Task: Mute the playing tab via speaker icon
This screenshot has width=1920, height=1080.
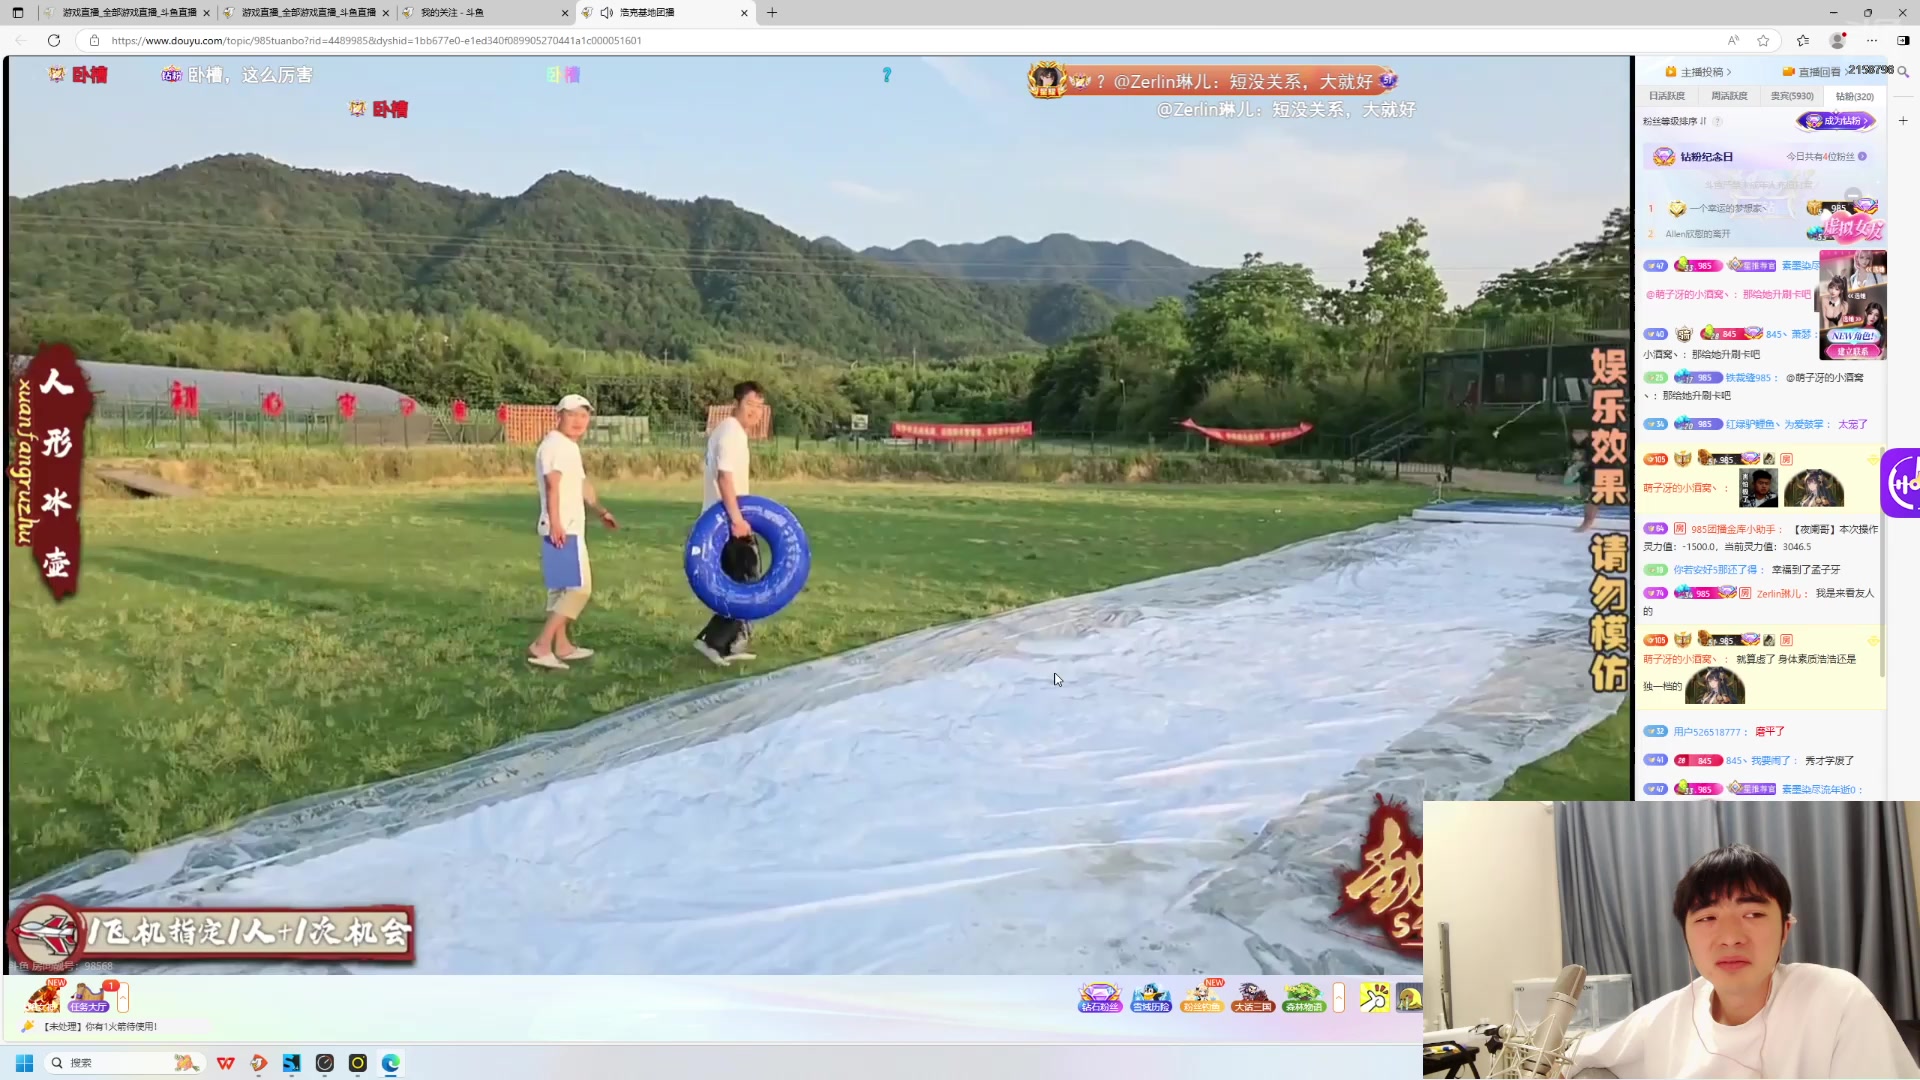Action: coord(607,13)
